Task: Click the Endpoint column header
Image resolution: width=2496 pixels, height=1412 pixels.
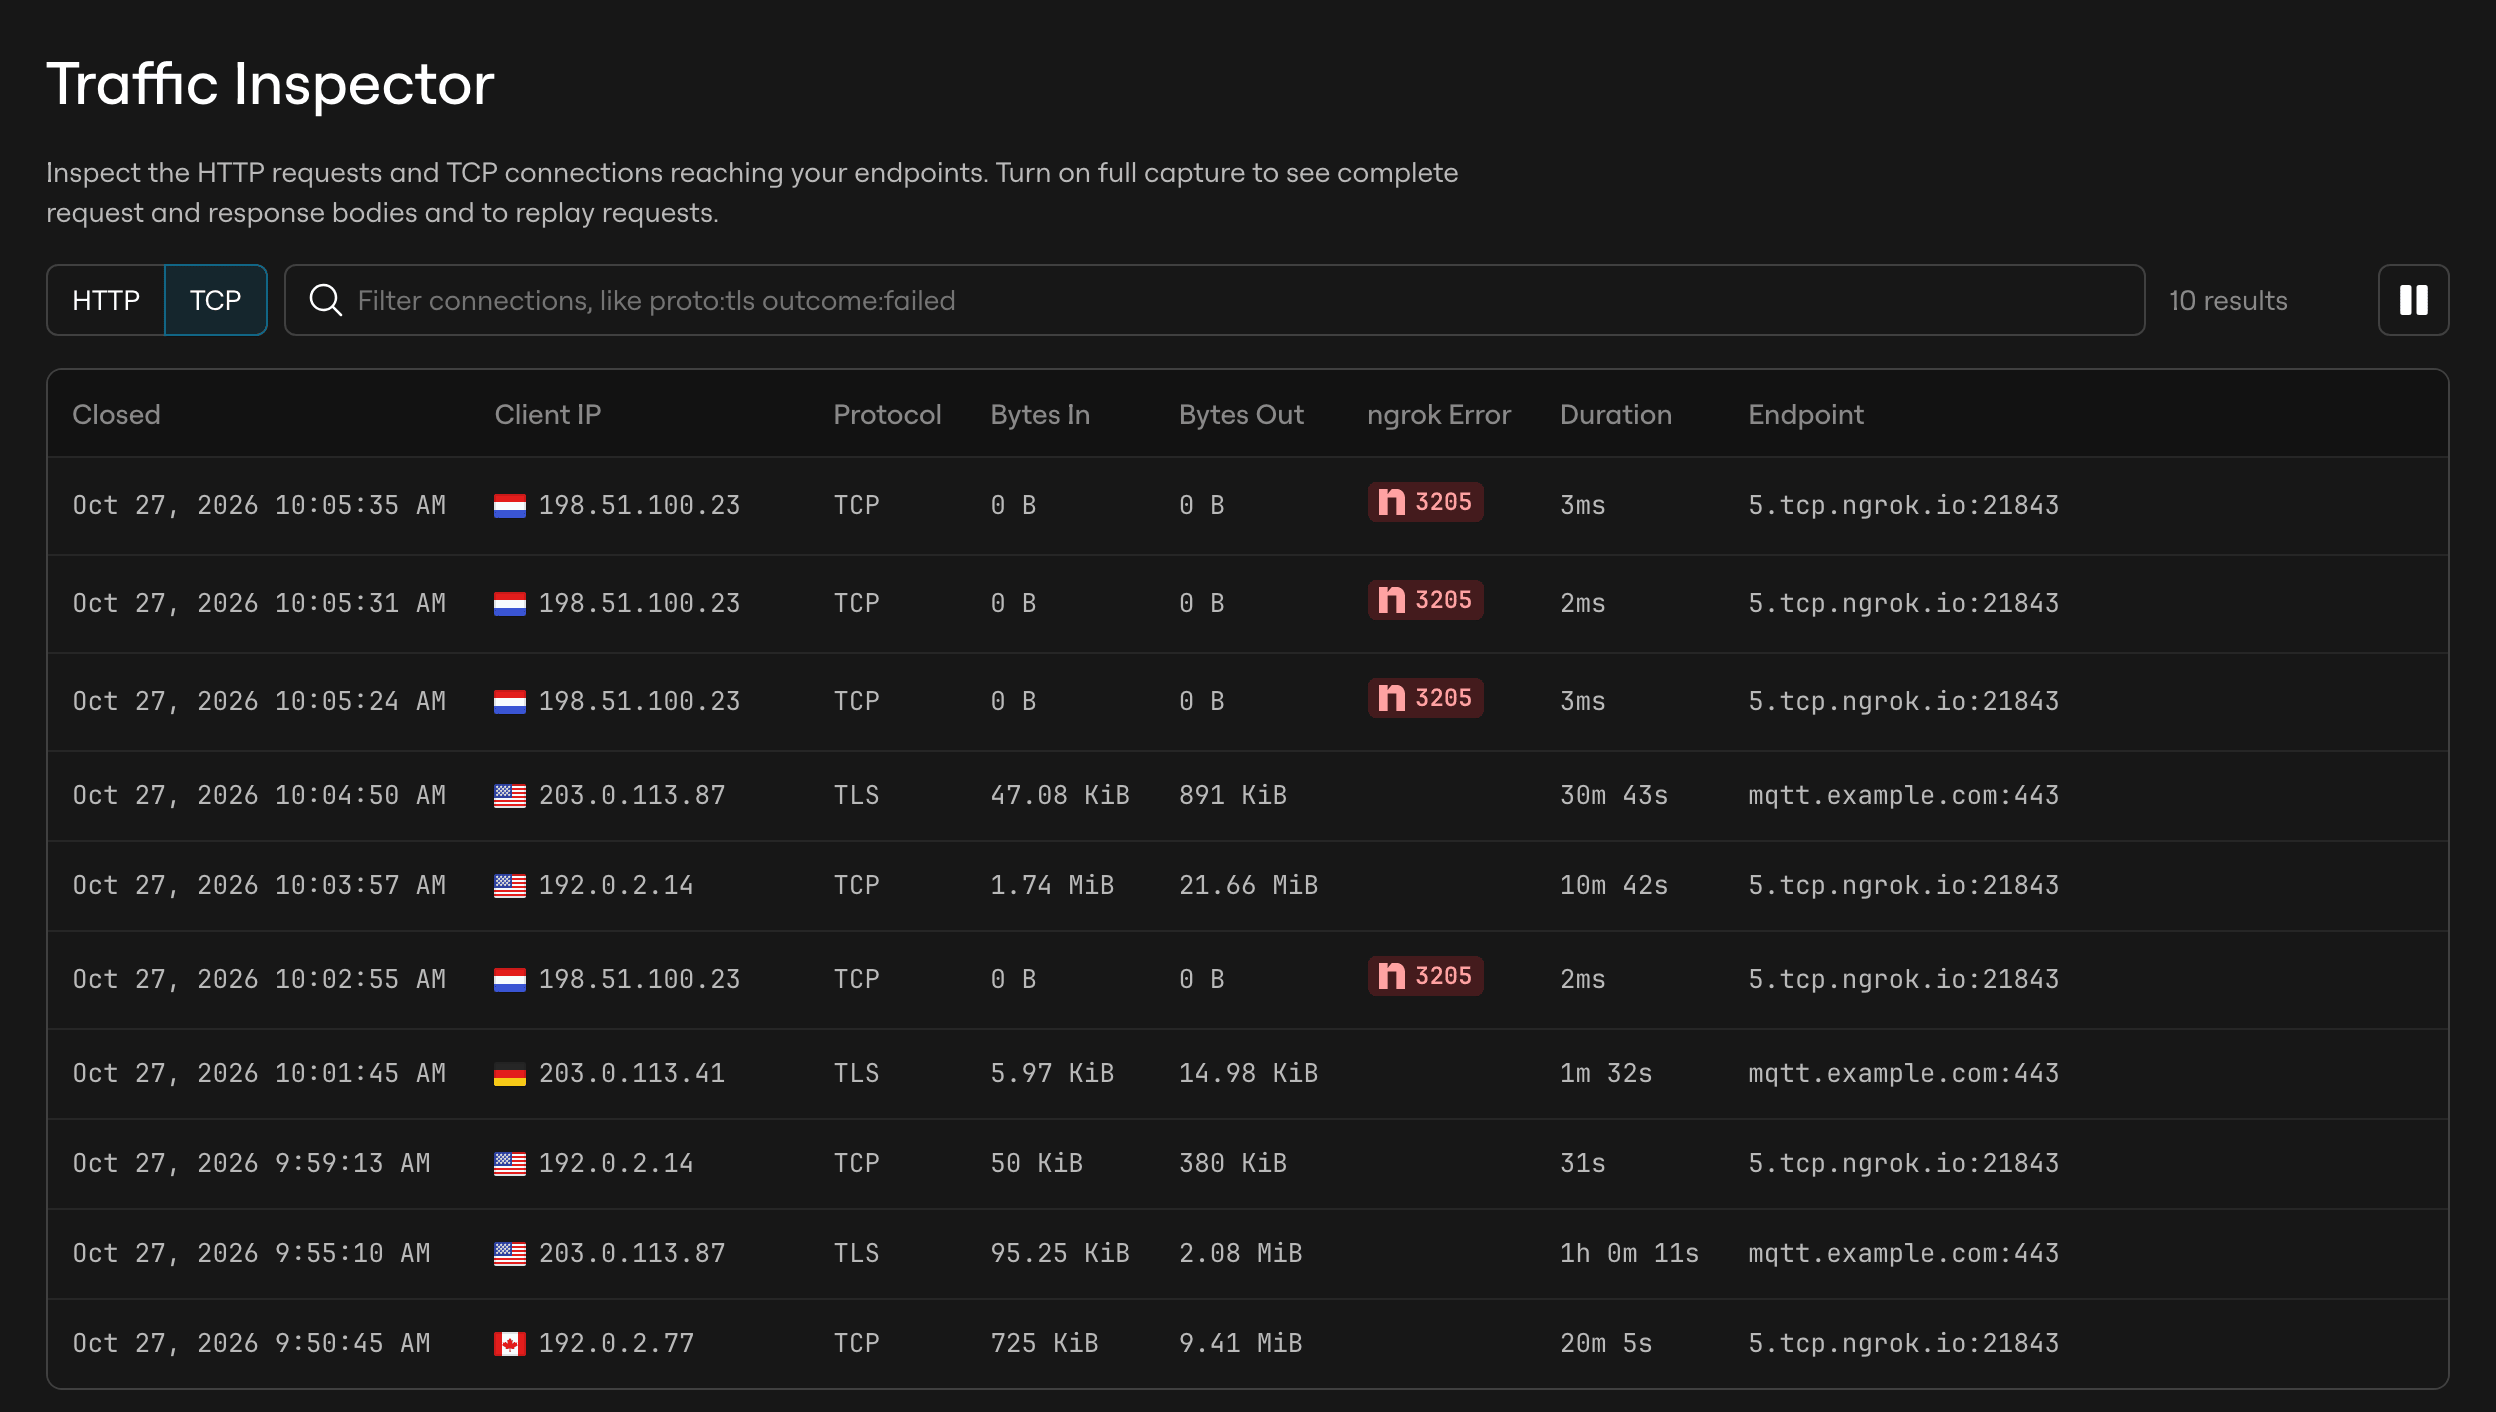Action: pyautogui.click(x=1806, y=415)
